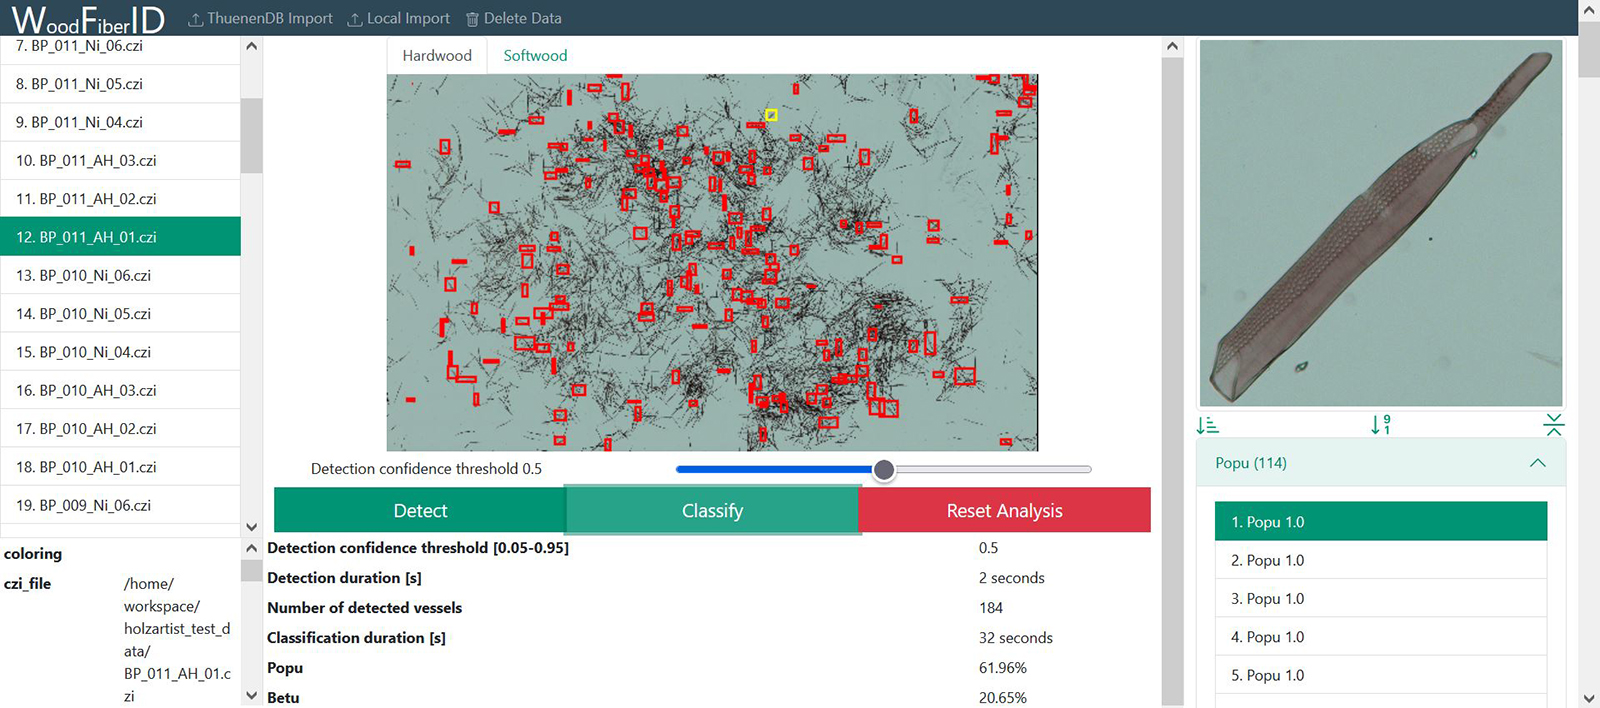Switch to the Hardwood tab
Image resolution: width=1600 pixels, height=708 pixels.
[x=437, y=56]
